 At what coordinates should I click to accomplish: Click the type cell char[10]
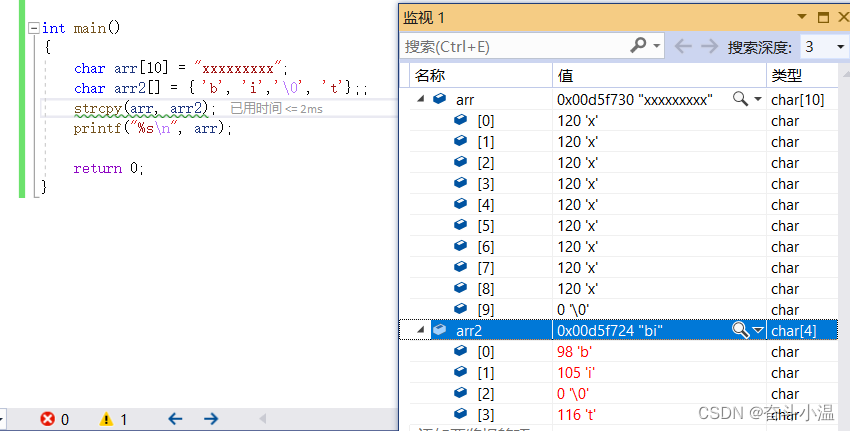pos(797,100)
